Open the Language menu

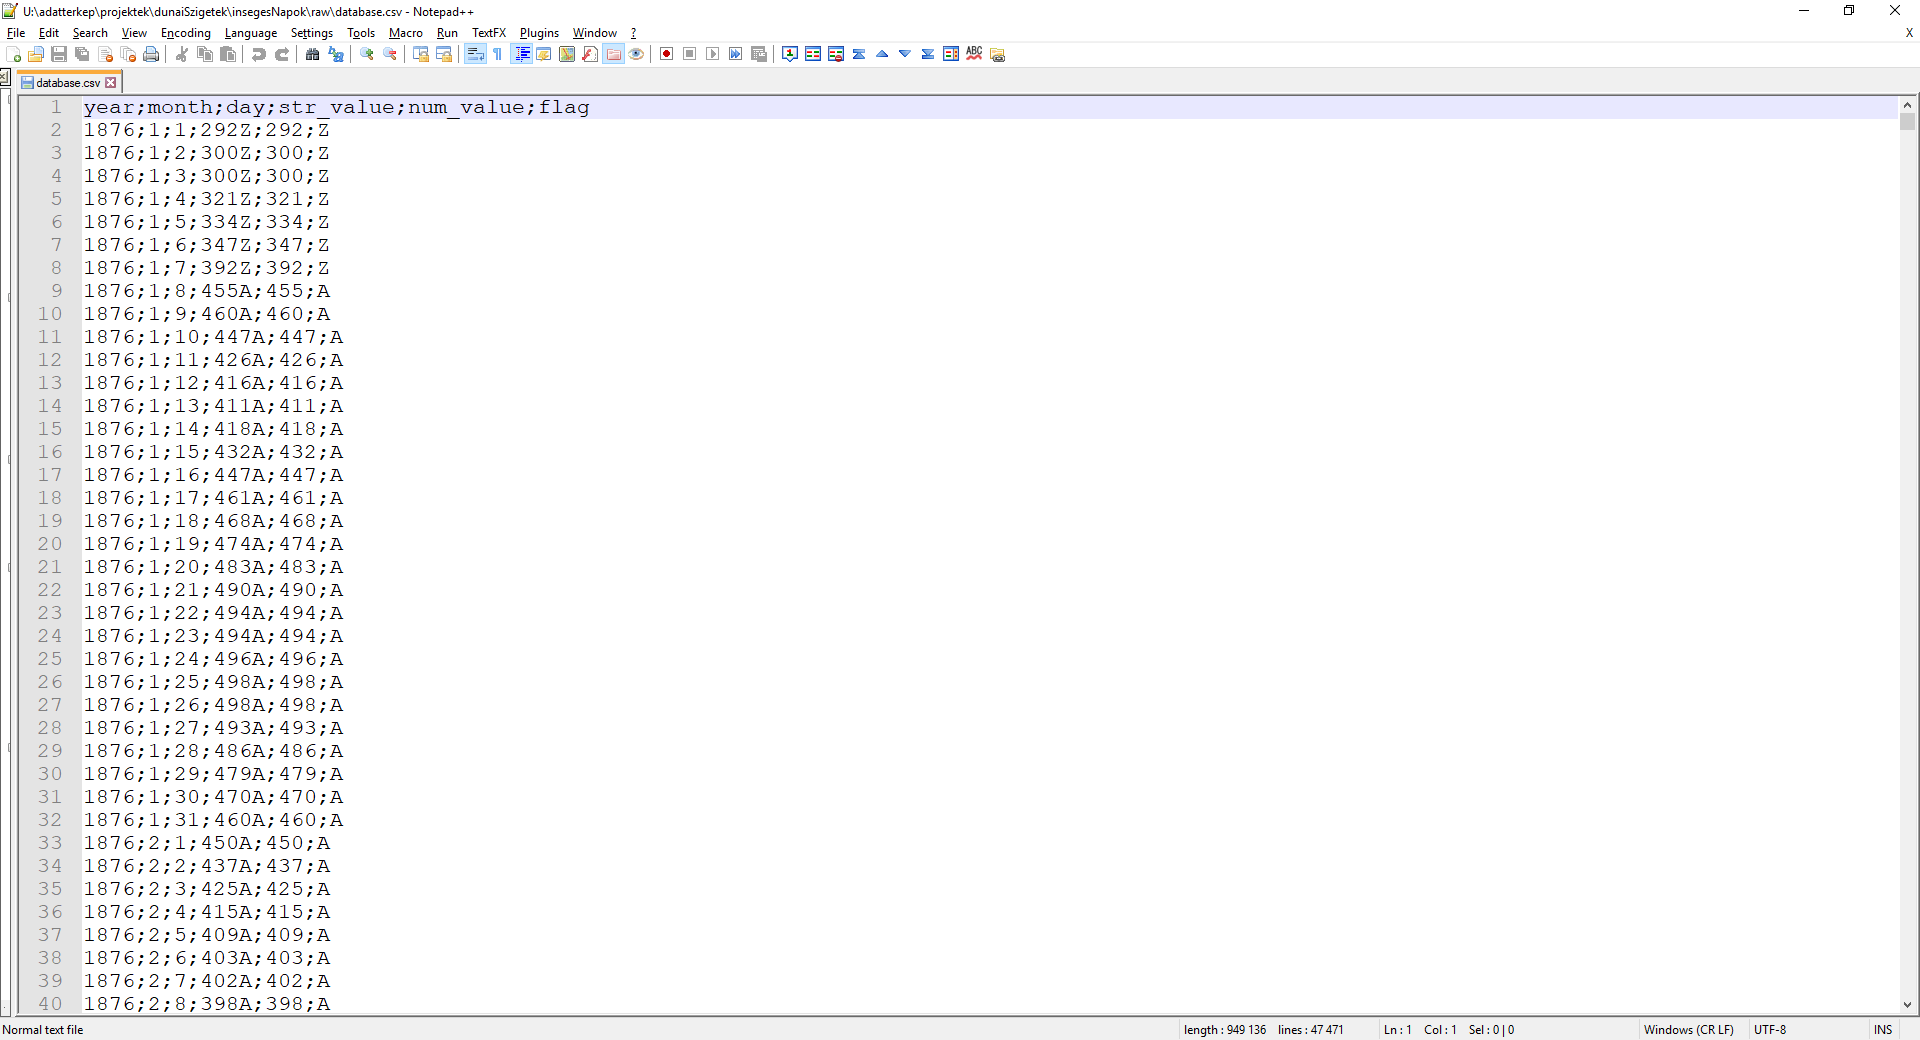251,33
